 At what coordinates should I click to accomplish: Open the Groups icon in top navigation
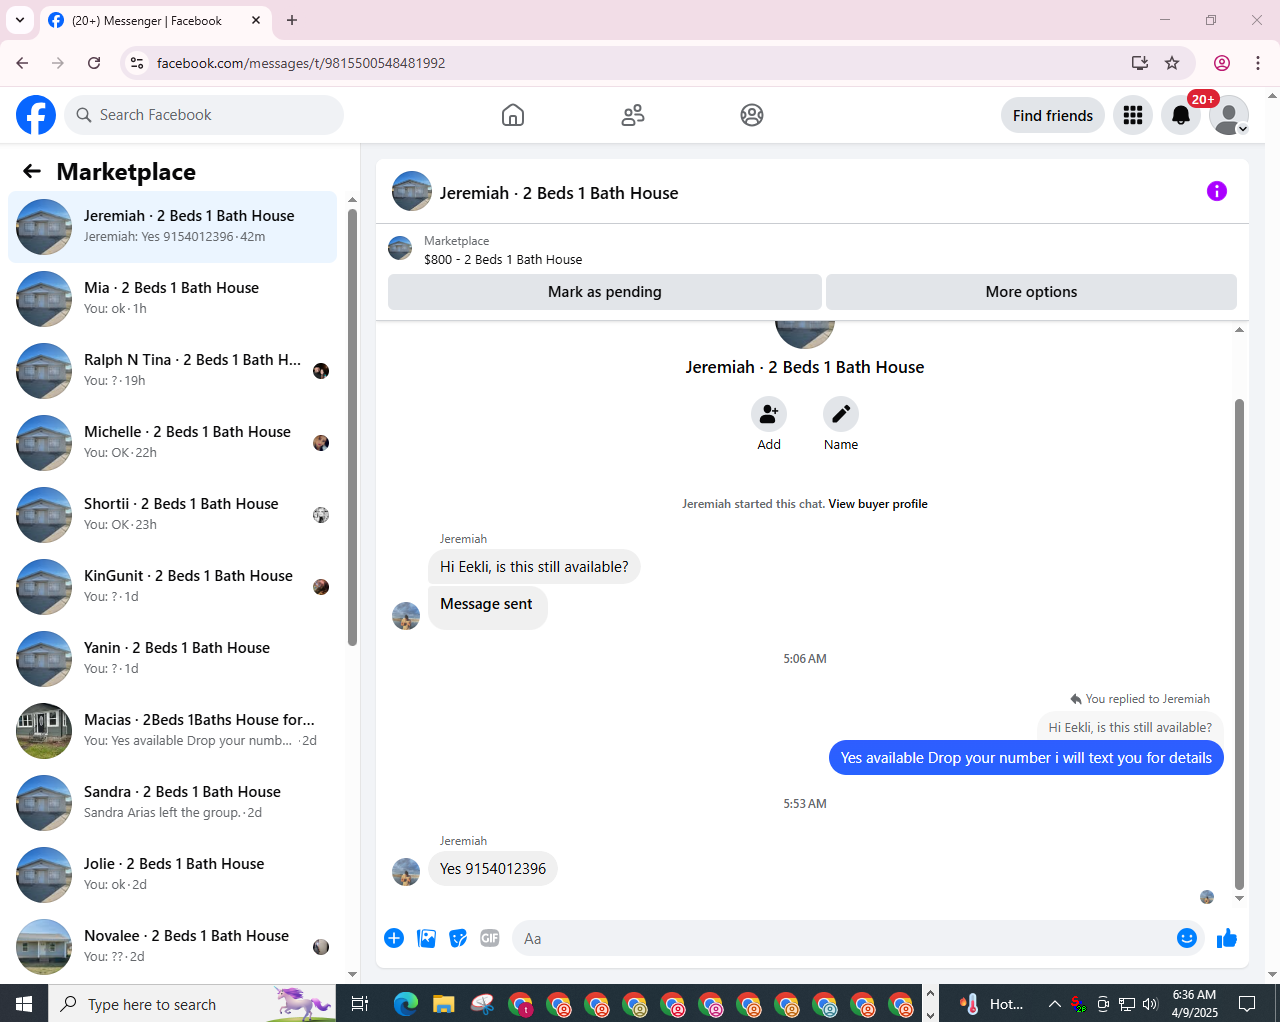point(752,115)
